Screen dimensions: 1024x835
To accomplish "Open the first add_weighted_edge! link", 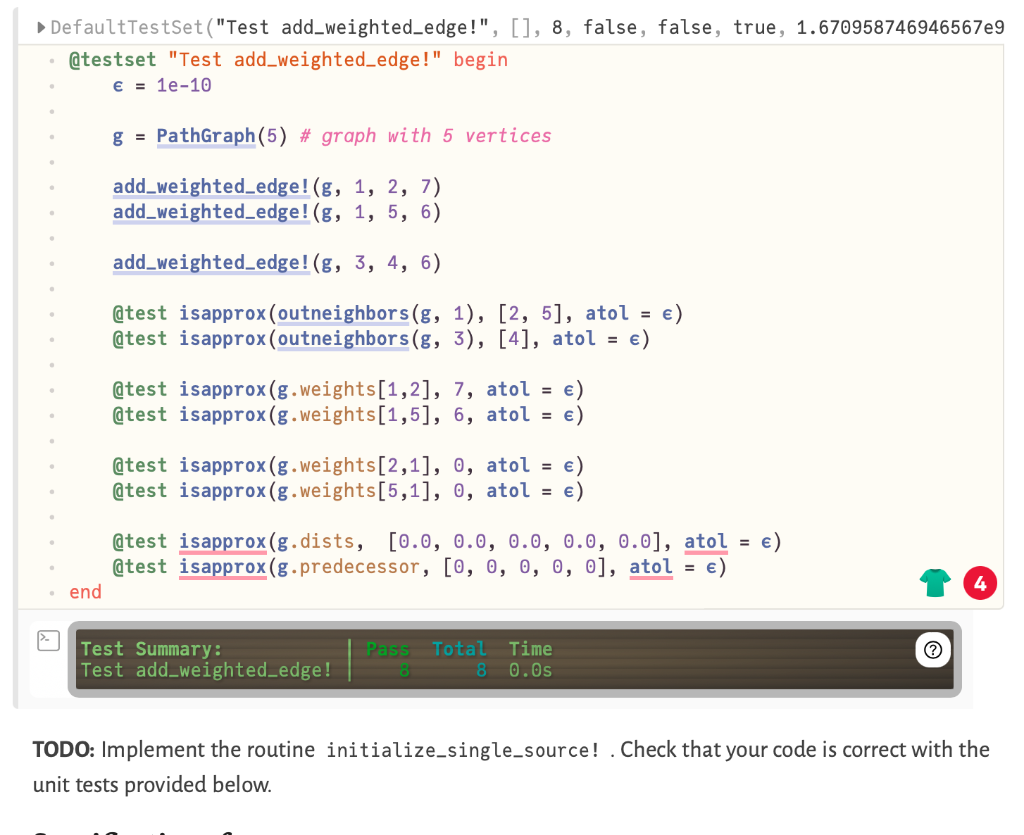I will (x=210, y=187).
